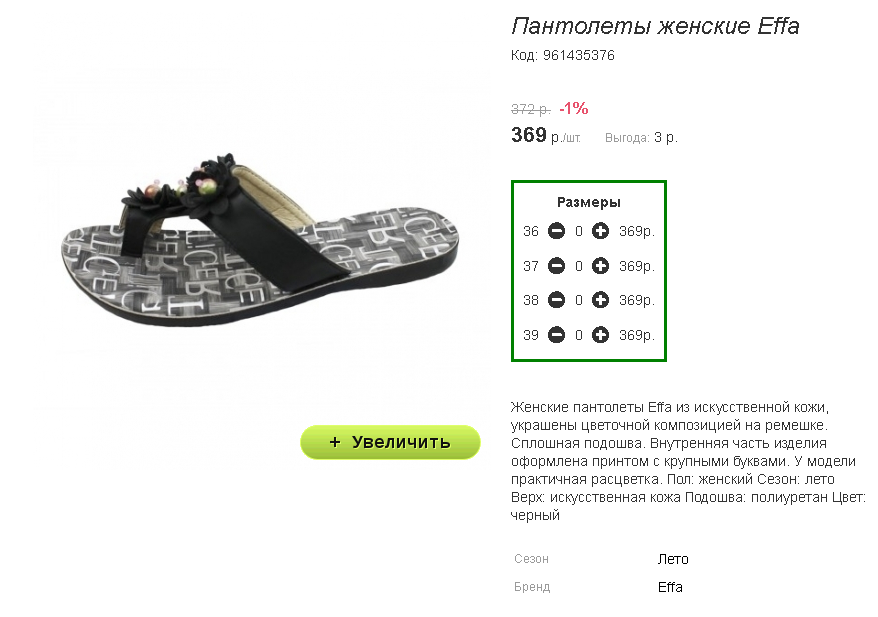Click the size 37 quantity value
Screen dimensions: 878x617
click(578, 266)
